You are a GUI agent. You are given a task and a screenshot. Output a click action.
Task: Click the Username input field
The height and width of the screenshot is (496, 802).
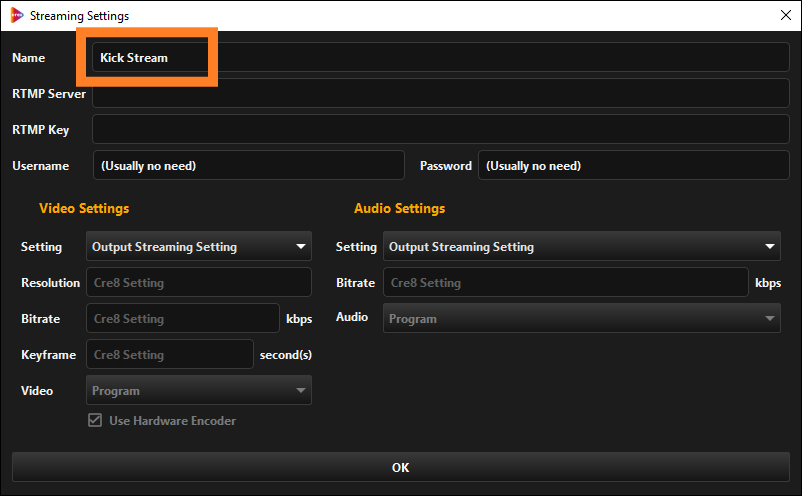[249, 165]
